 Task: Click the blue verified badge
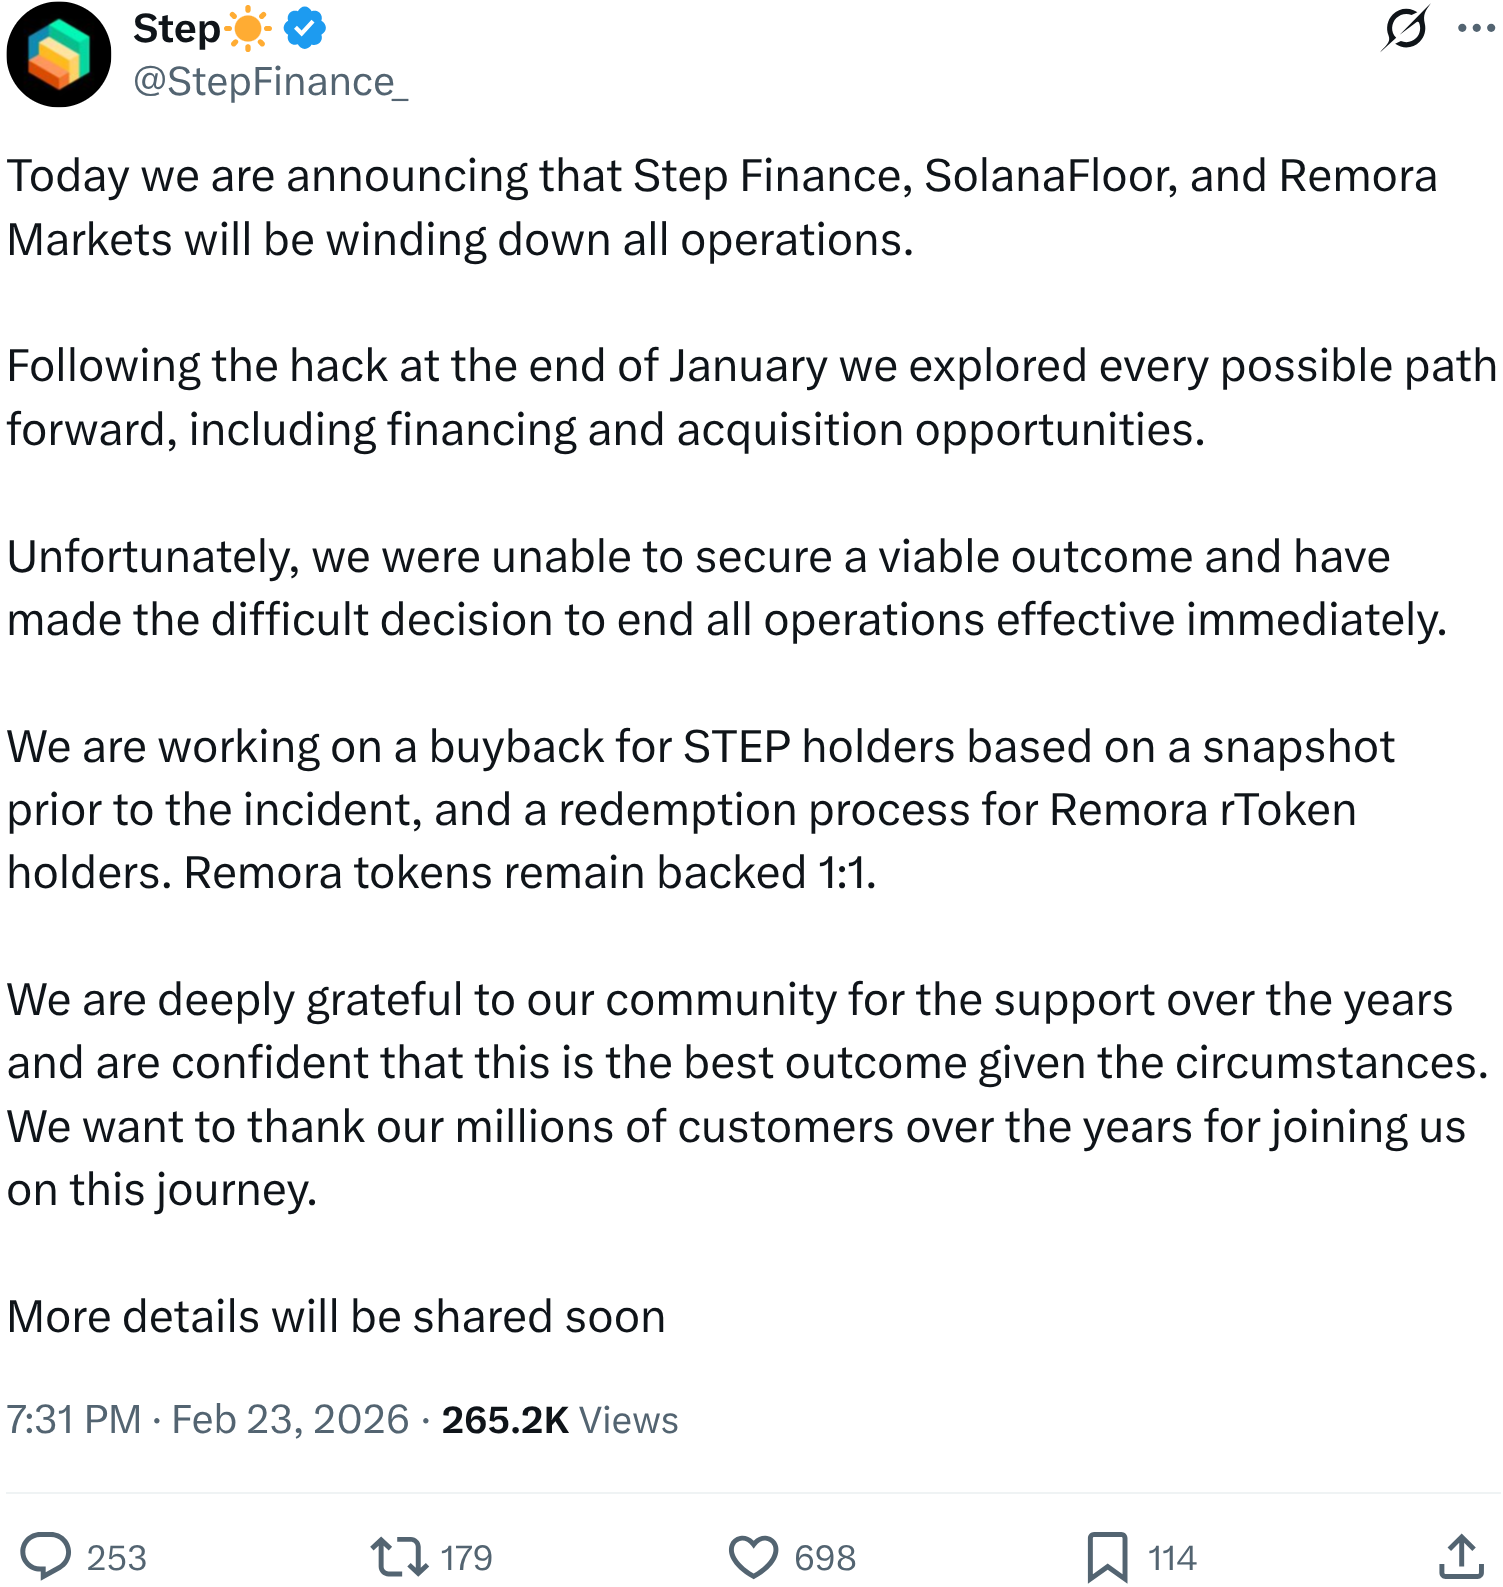pos(304,29)
